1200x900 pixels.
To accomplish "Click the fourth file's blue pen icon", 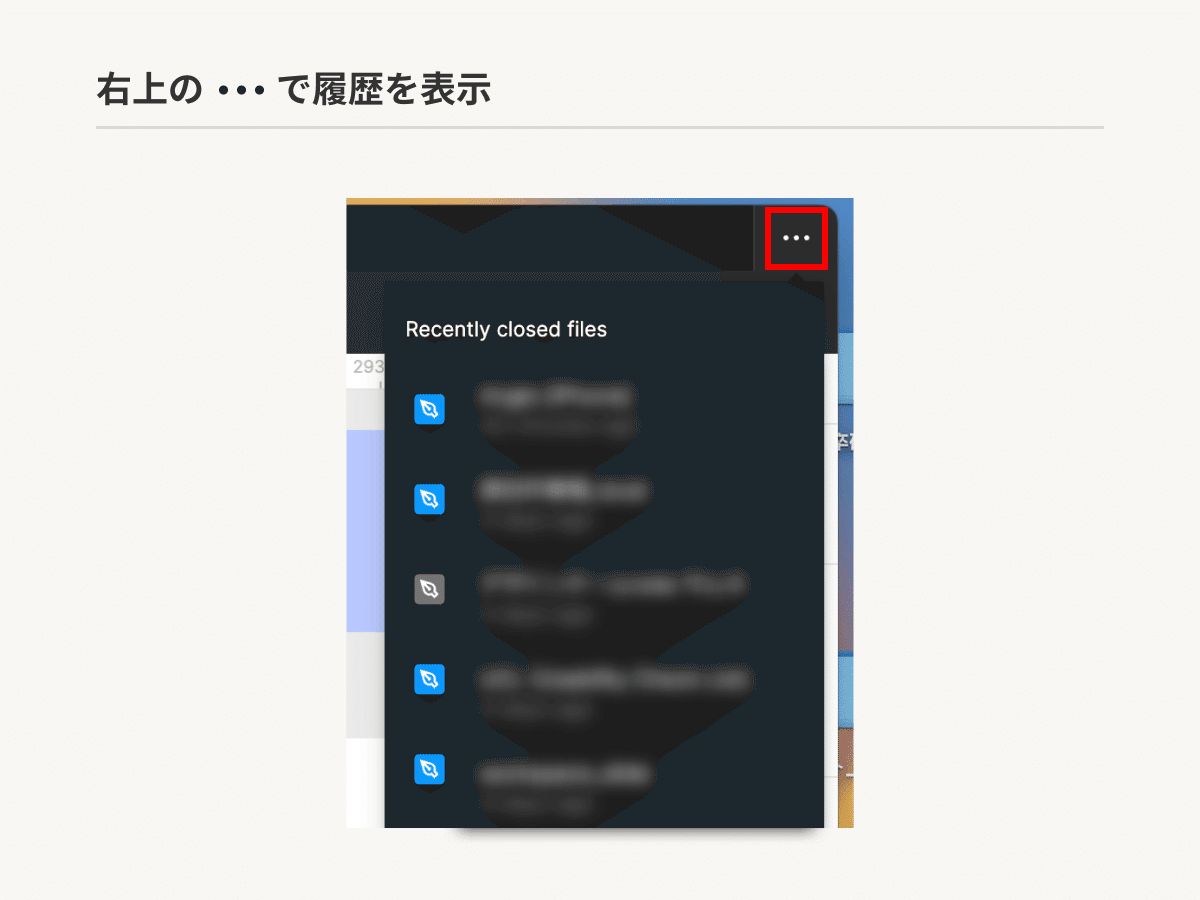I will [x=429, y=680].
